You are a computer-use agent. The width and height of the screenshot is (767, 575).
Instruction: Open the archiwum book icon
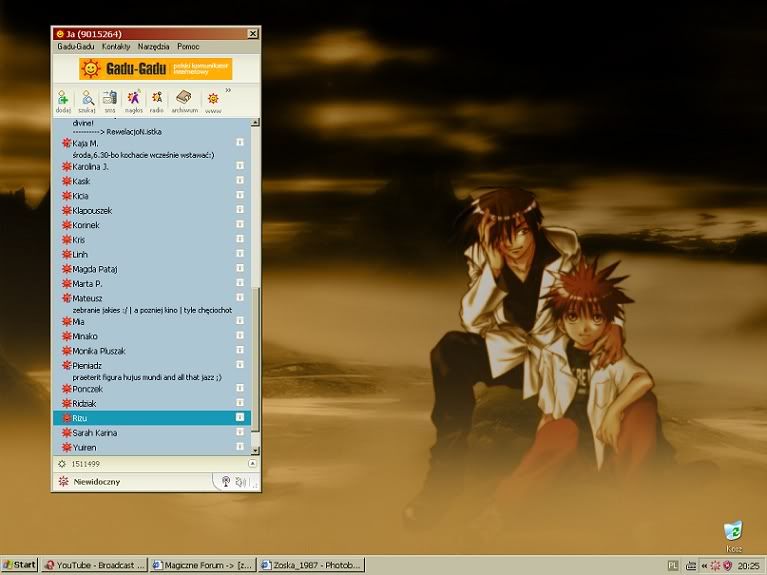(184, 101)
